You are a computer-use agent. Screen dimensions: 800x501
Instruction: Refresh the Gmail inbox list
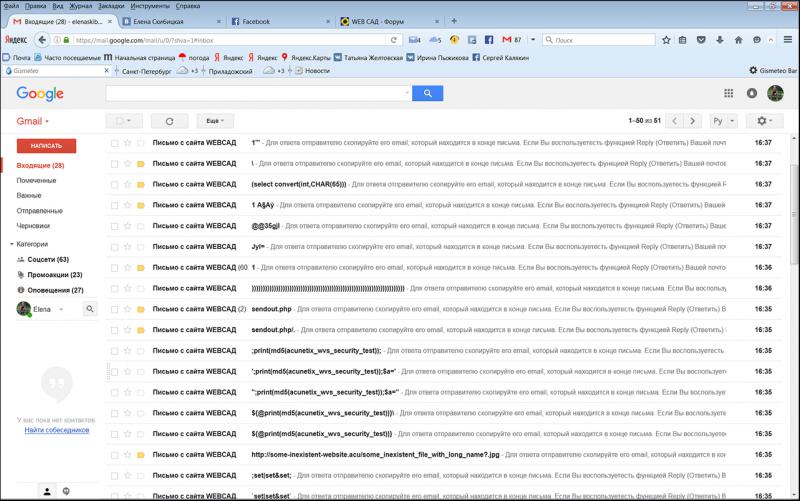169,121
